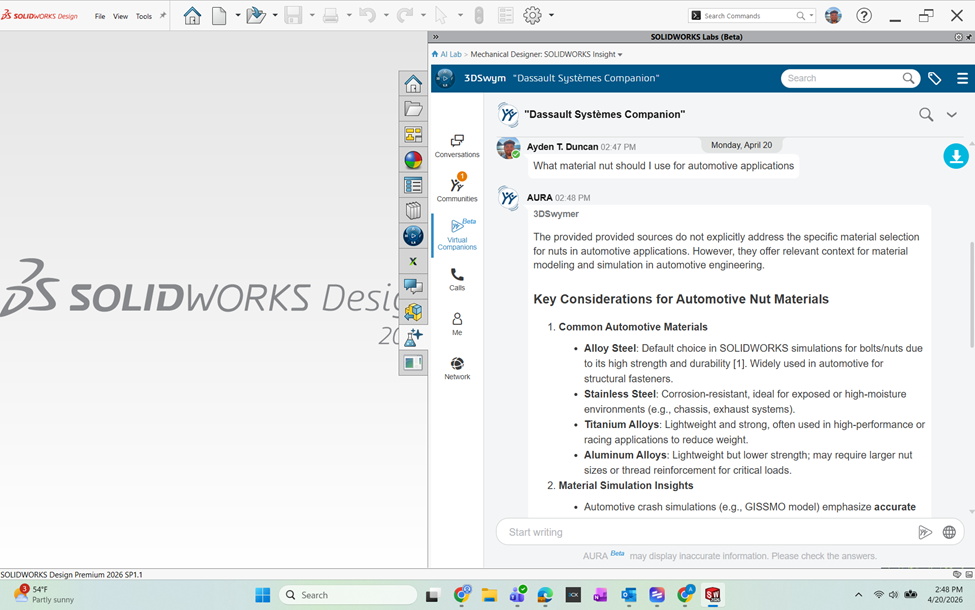Click the AI Lab breadcrumb link

[450, 54]
